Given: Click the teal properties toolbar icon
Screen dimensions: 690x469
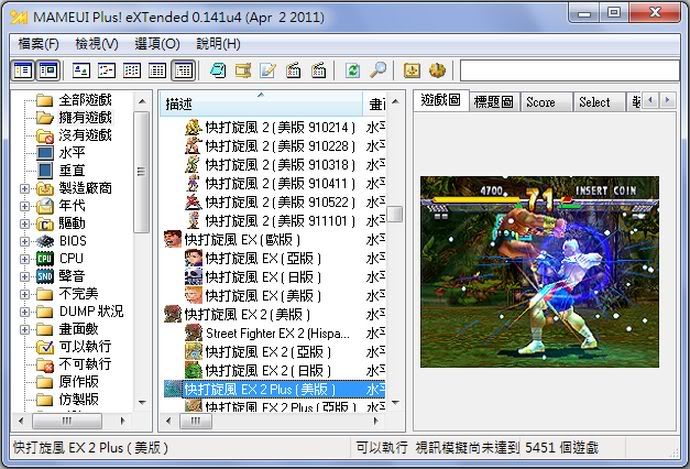Looking at the screenshot, I should click(218, 70).
